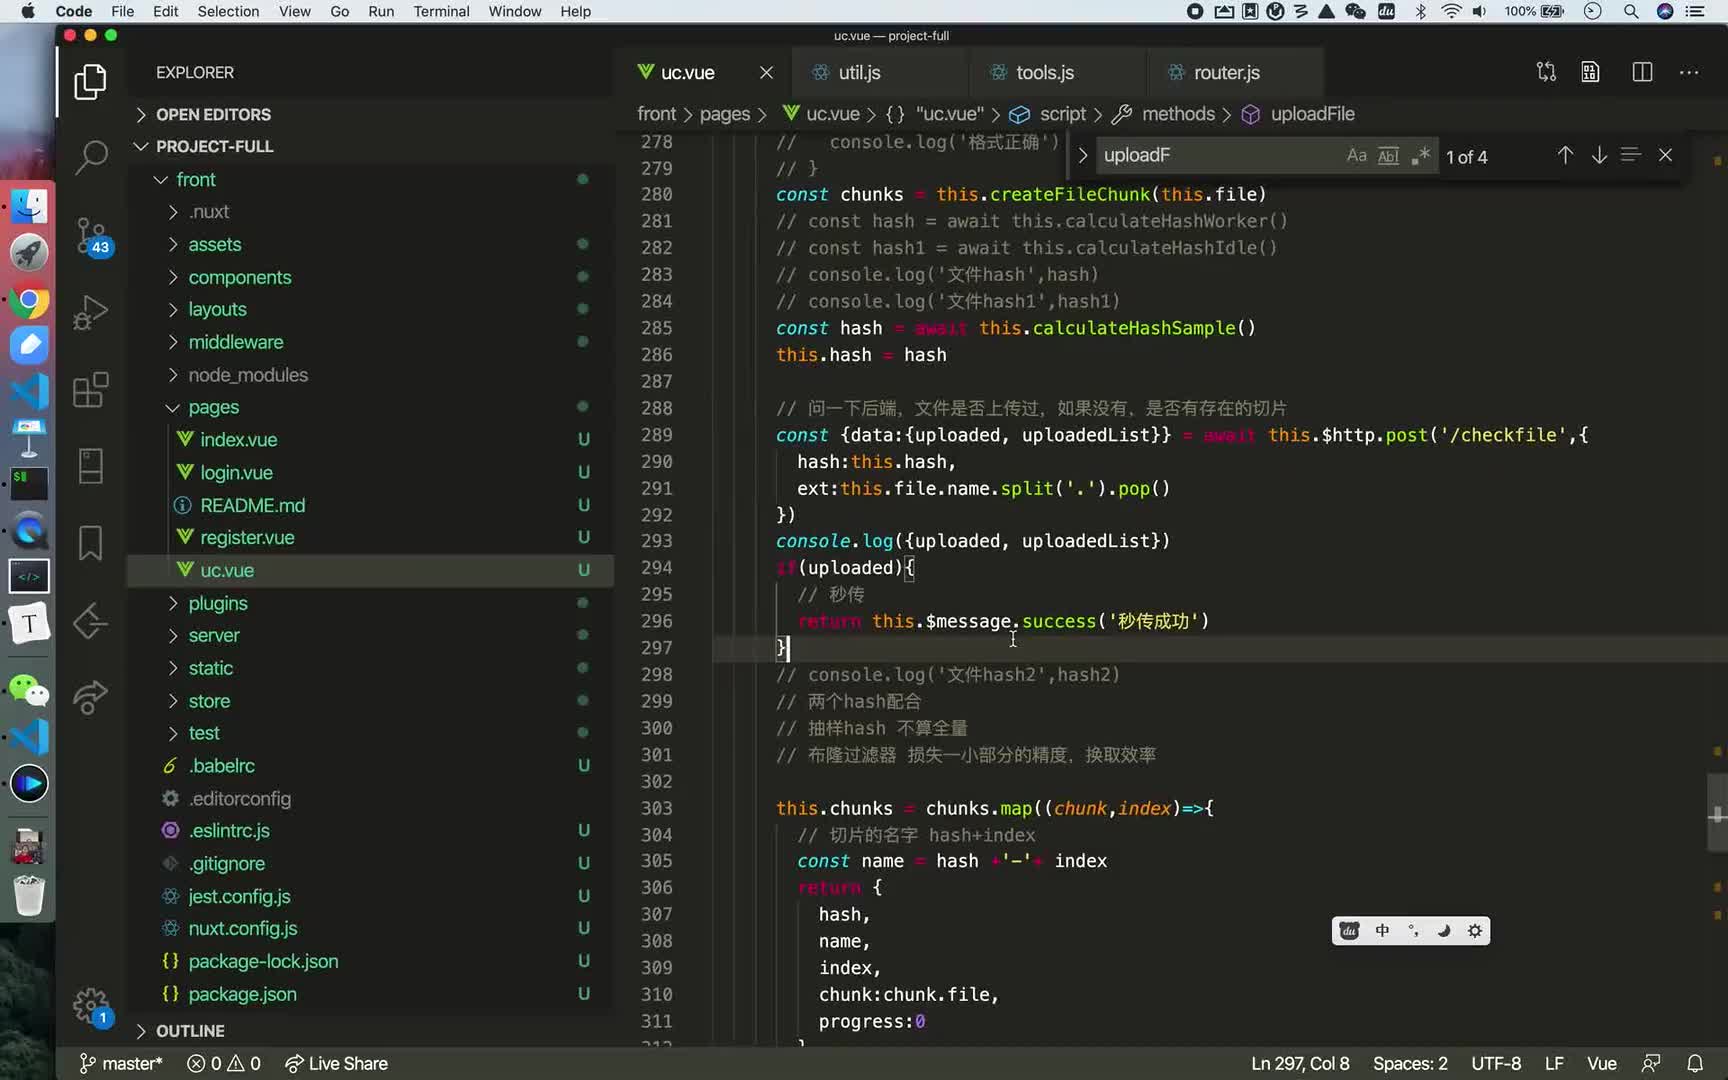Expand the assets folder
Screen dimensions: 1728x1080
tap(370, 244)
